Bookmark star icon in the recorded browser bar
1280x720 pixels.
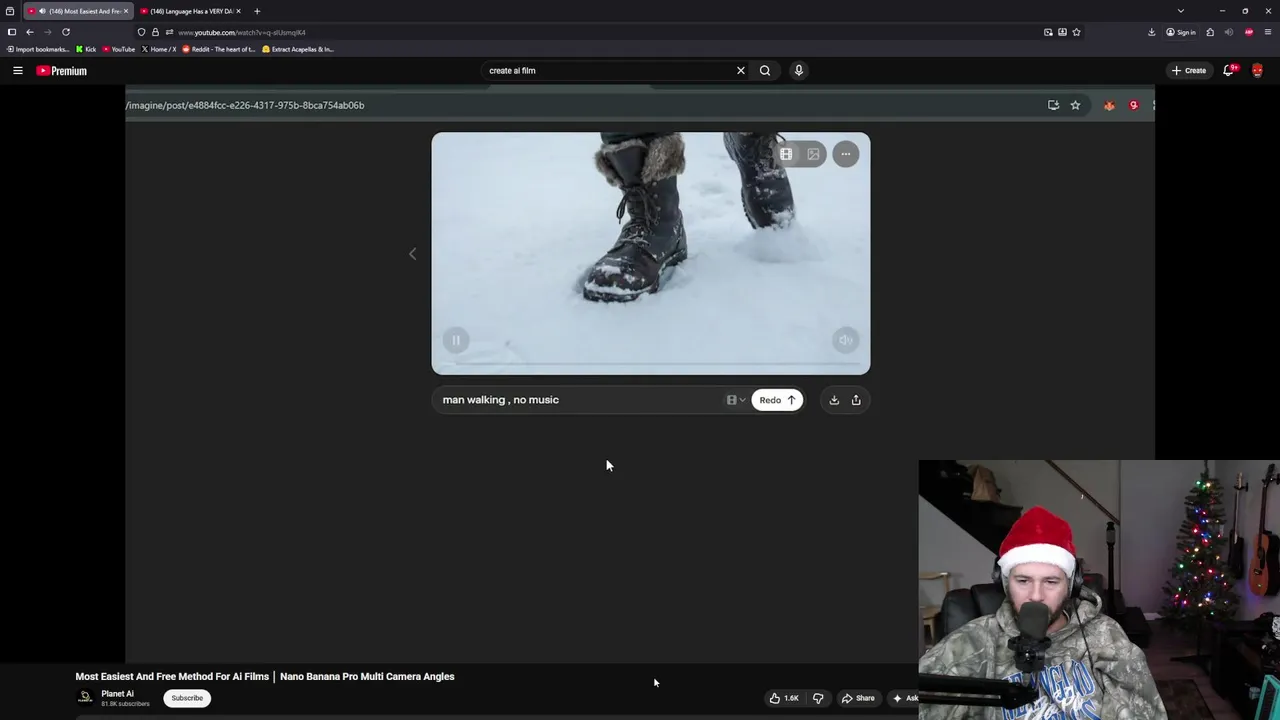click(1075, 105)
